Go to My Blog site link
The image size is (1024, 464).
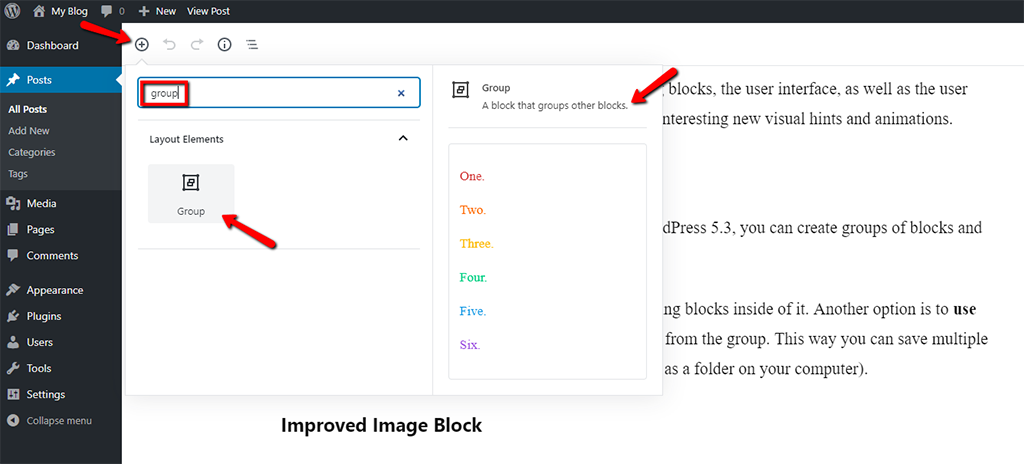(60, 11)
